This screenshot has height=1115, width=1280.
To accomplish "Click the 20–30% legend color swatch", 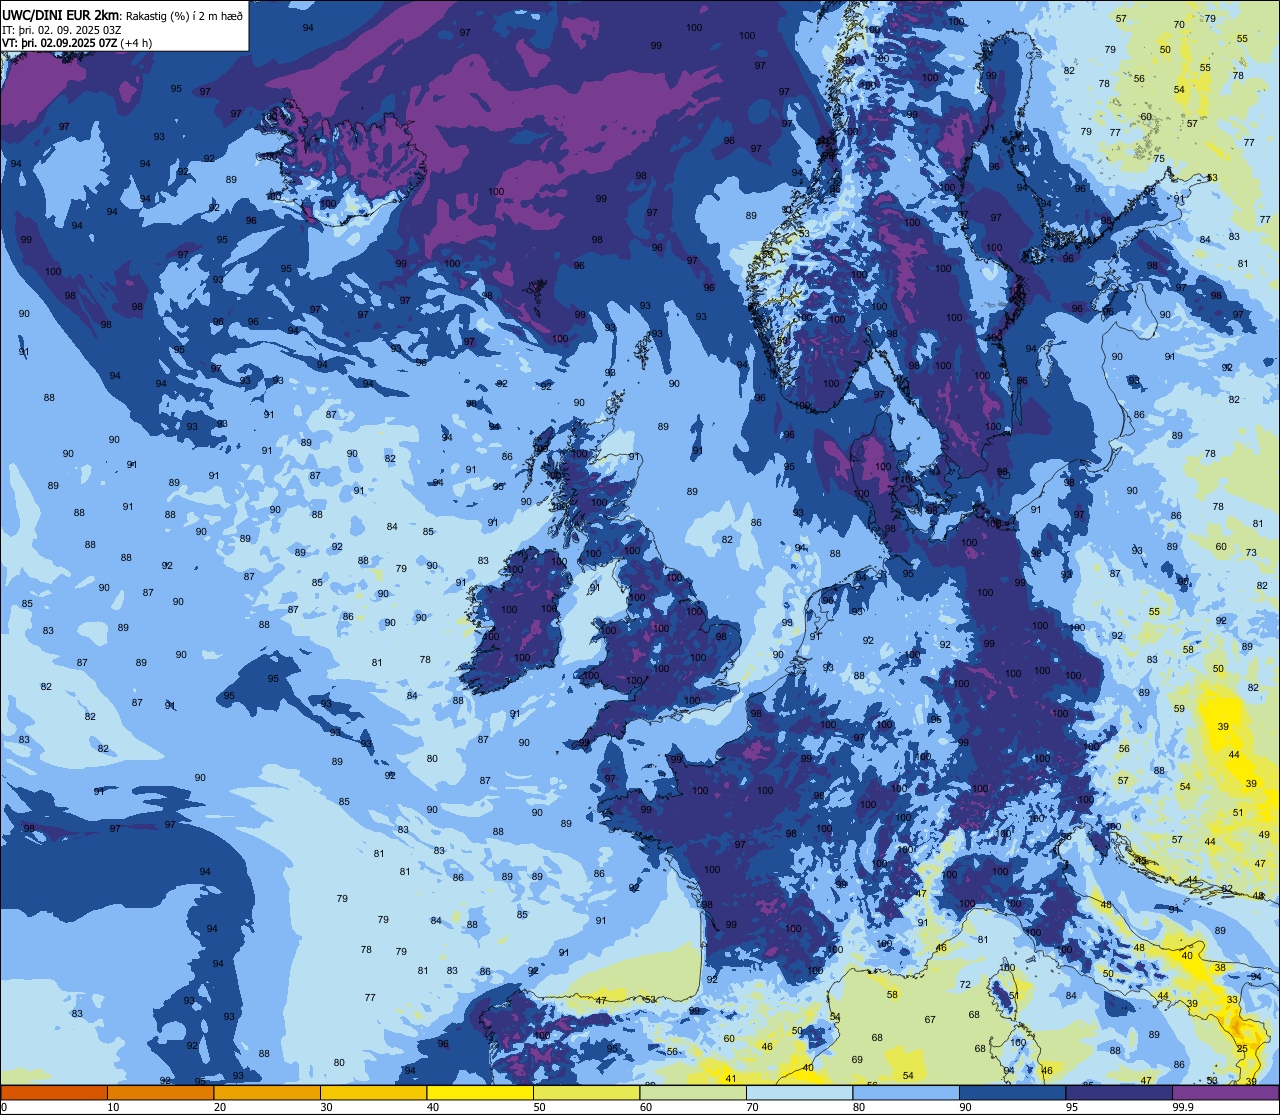I will coord(267,1092).
